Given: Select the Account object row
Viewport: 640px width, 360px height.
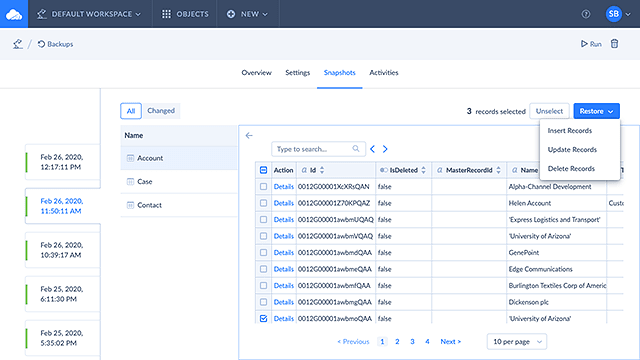Looking at the screenshot, I should point(179,158).
